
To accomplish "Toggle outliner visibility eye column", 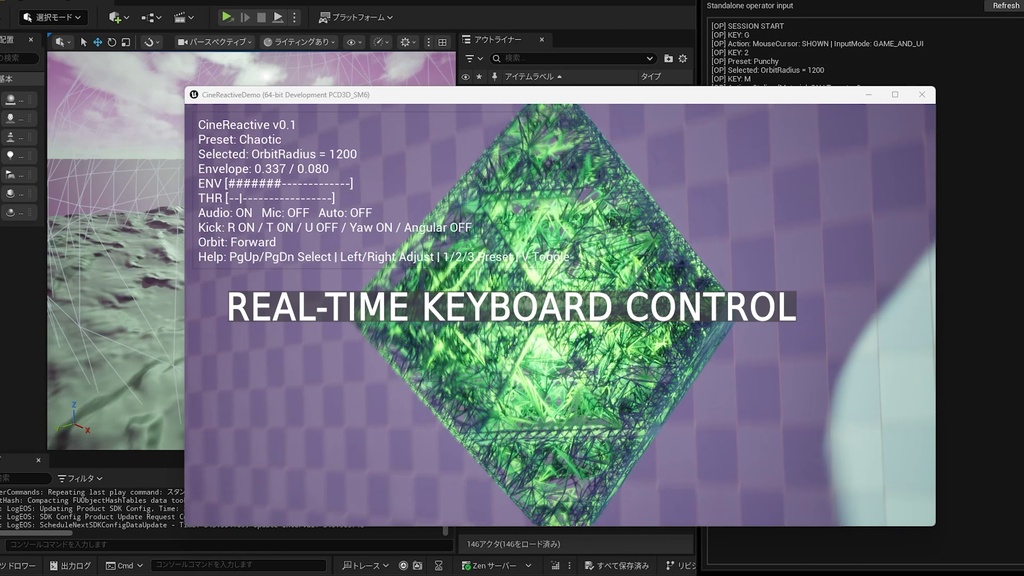I will (466, 76).
